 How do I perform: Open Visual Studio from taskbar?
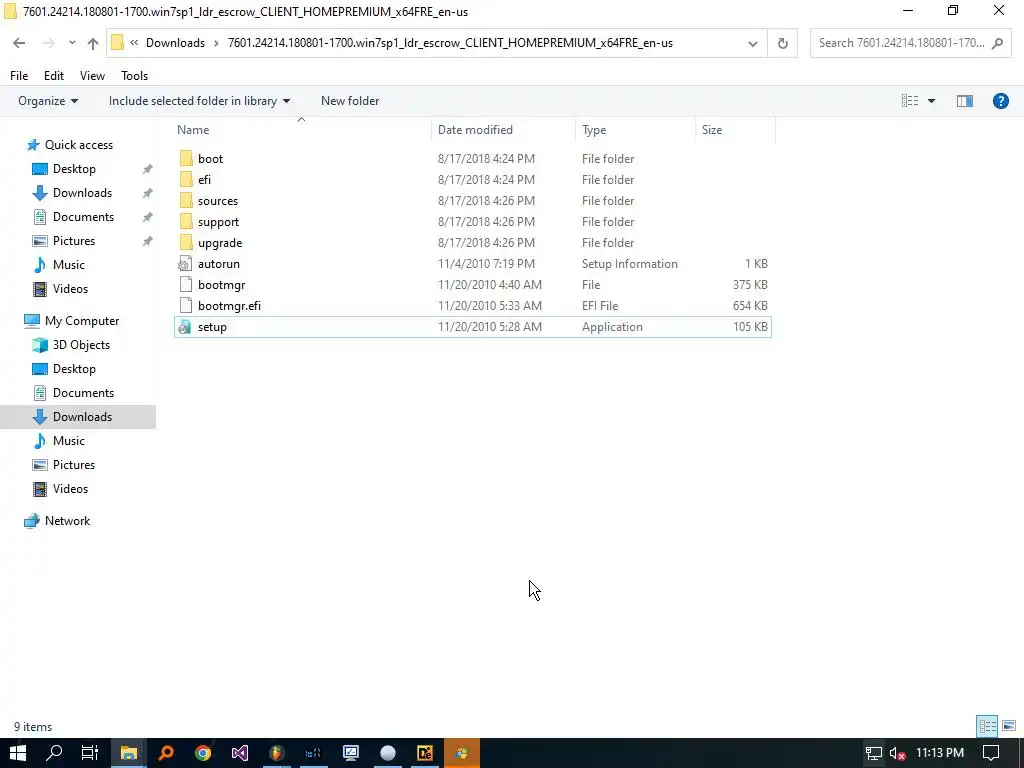coord(240,753)
